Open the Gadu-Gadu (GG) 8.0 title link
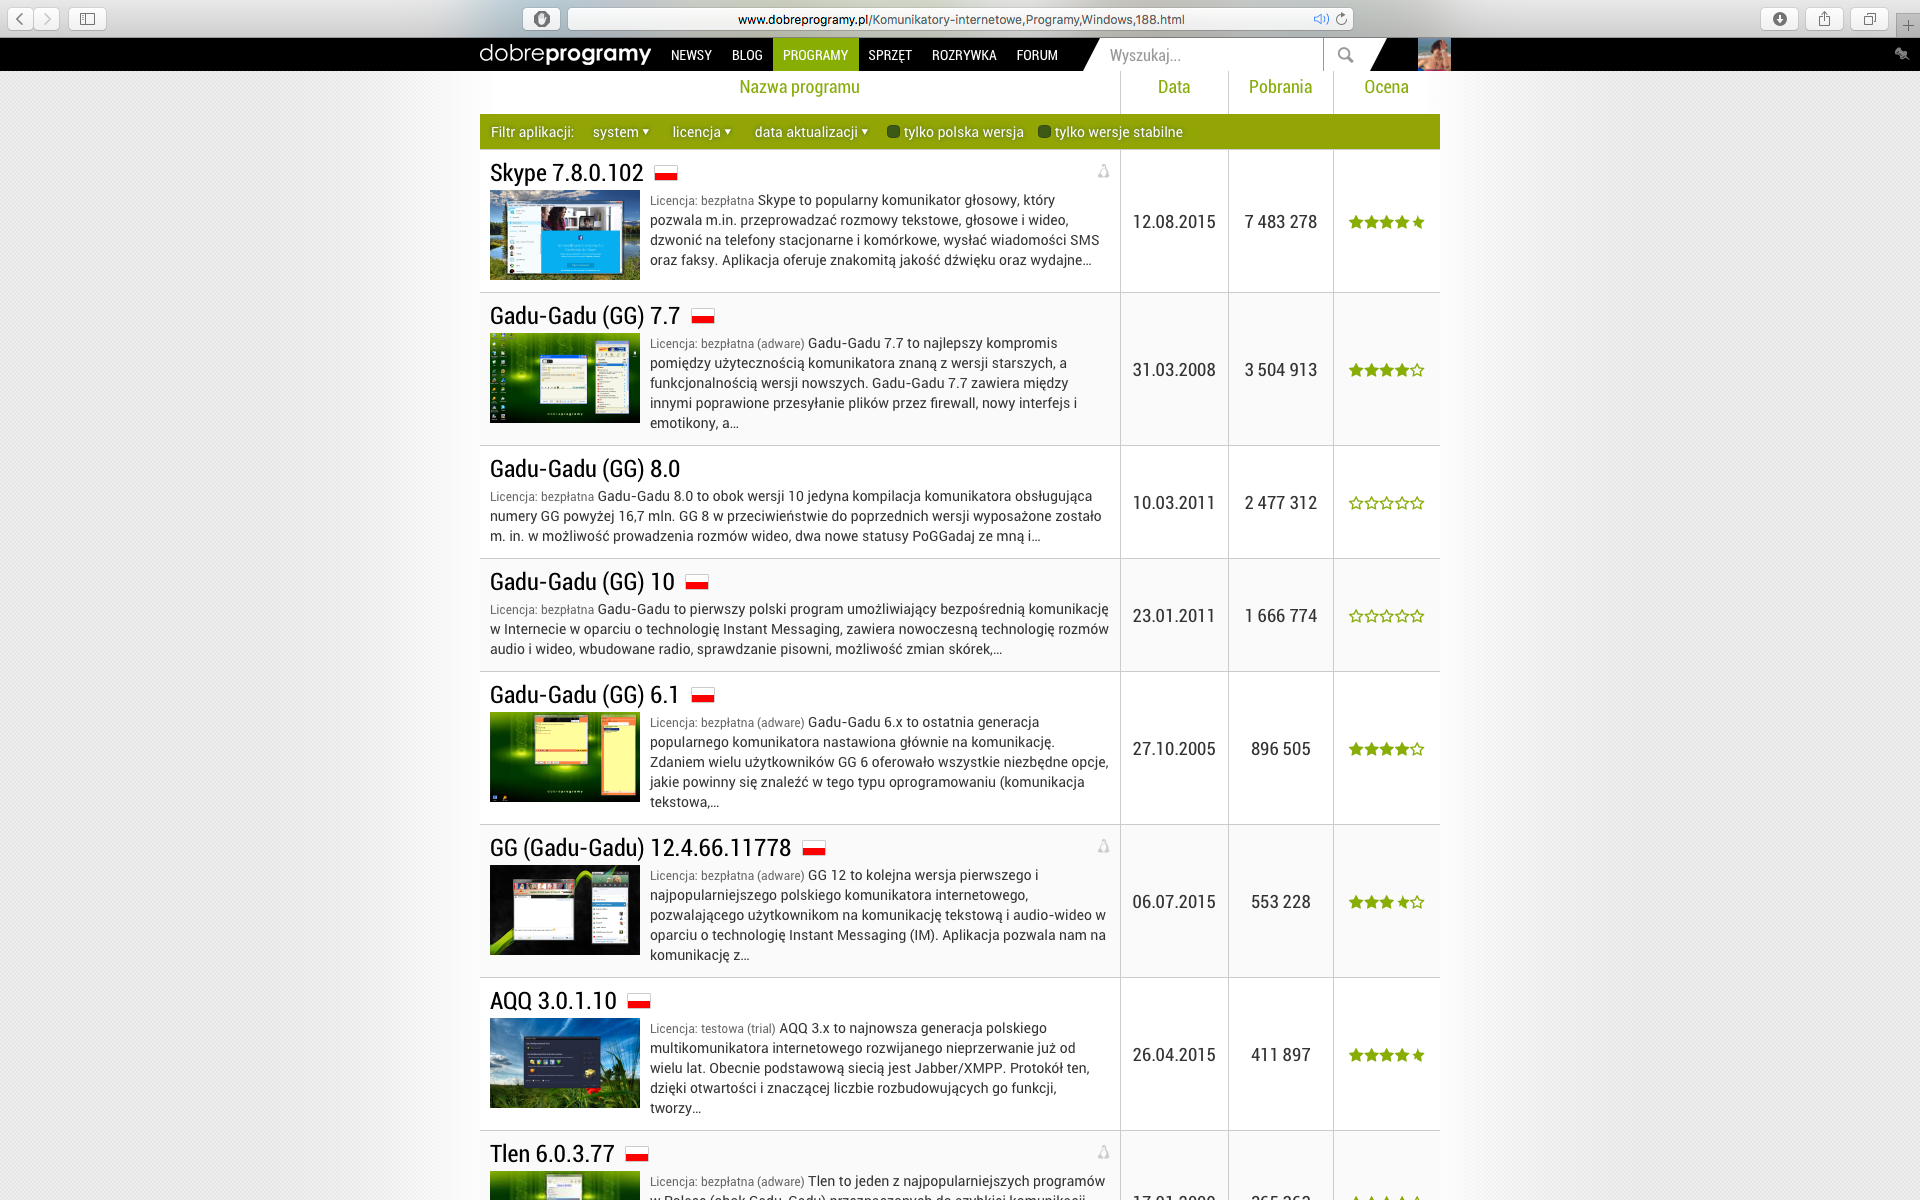1920x1200 pixels. coord(585,469)
